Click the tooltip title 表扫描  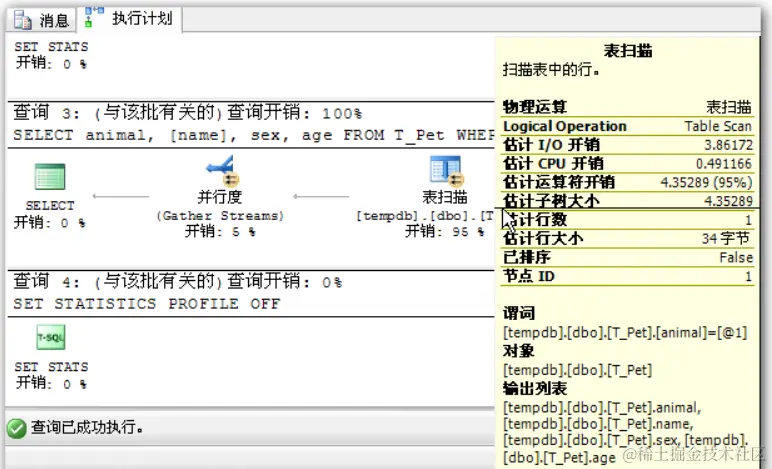point(628,50)
